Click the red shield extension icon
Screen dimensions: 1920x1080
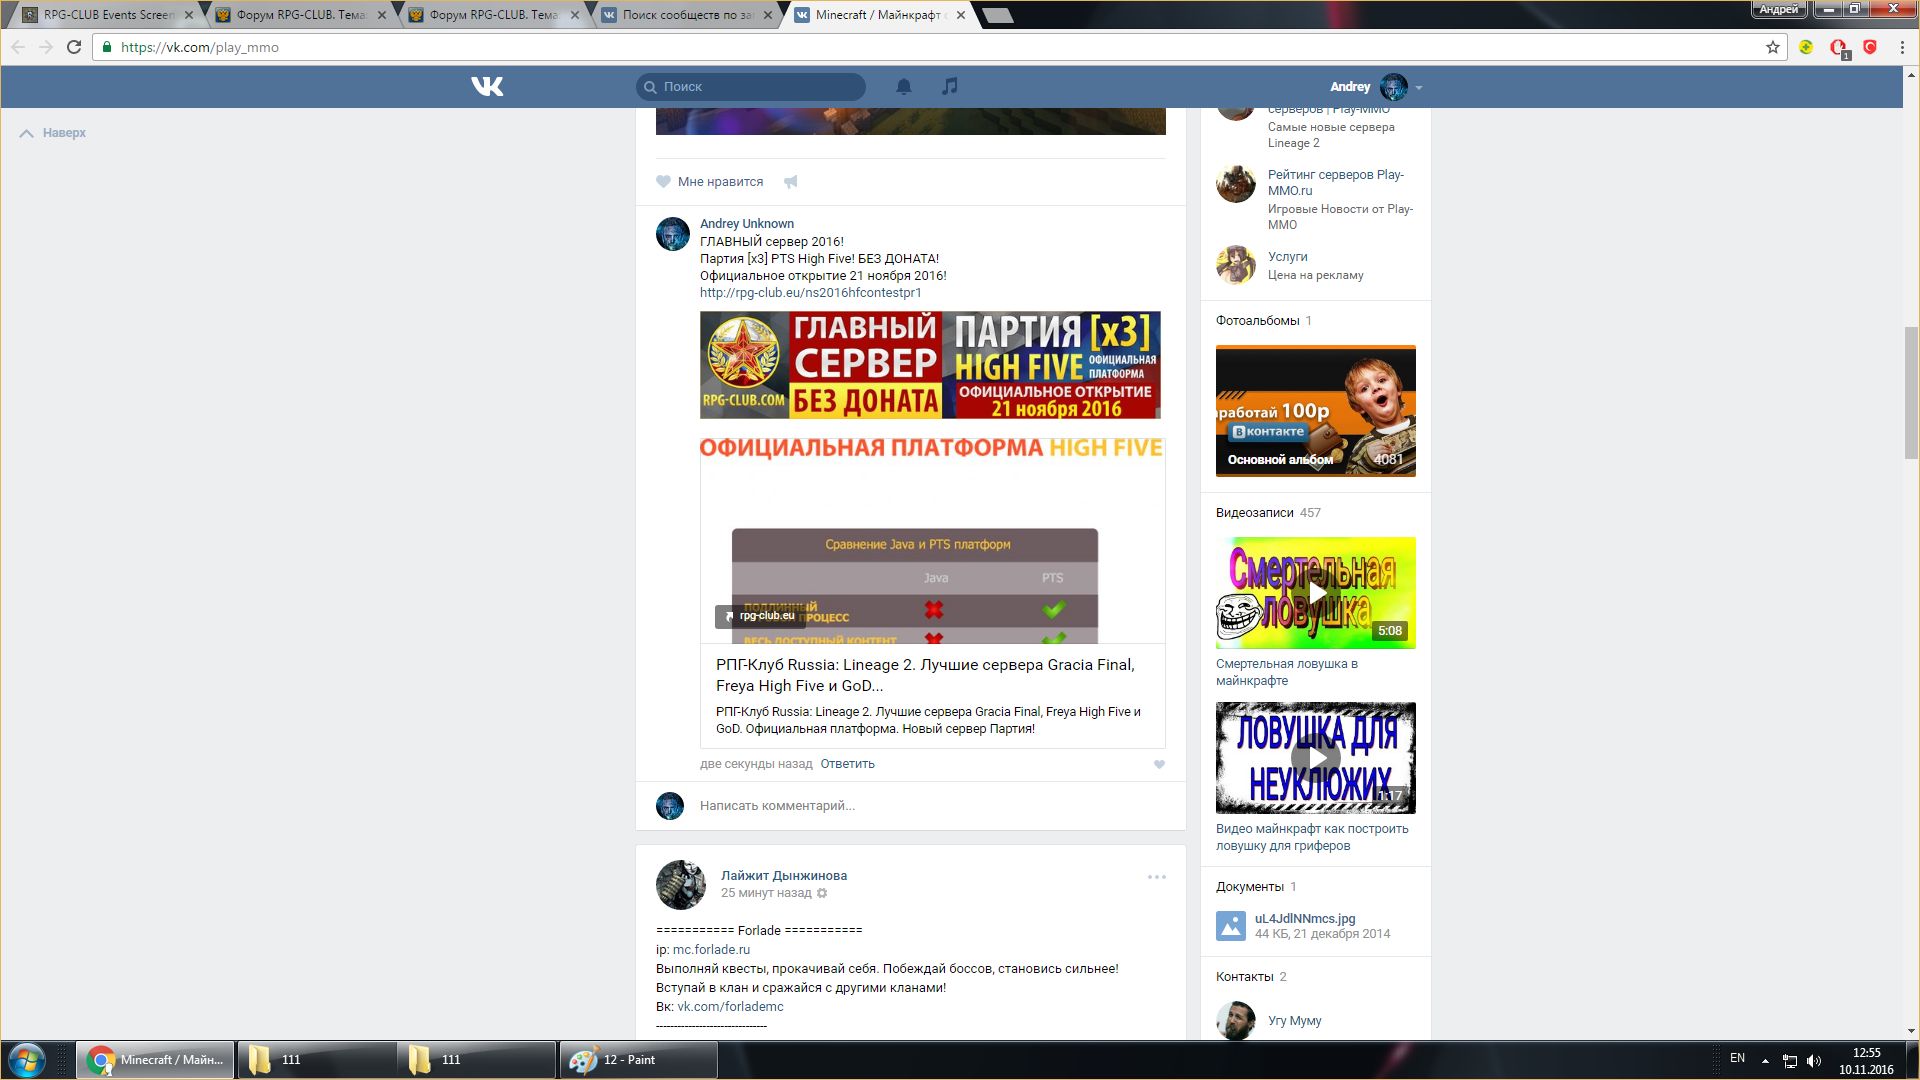(1870, 47)
